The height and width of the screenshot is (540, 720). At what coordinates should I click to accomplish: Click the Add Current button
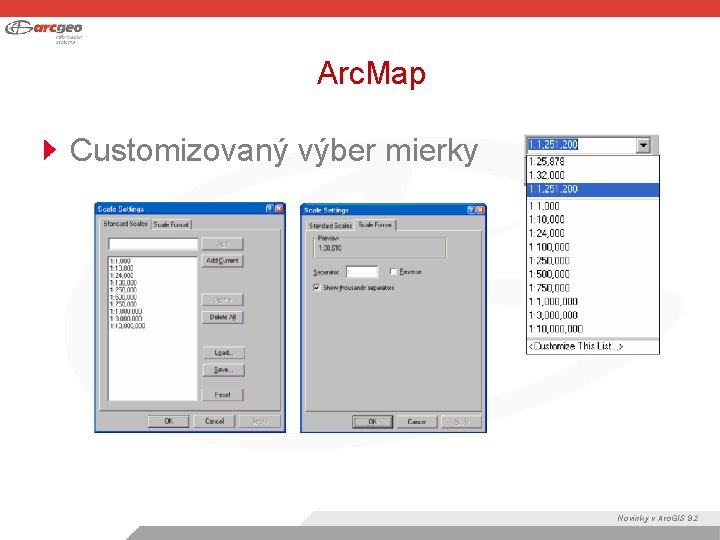222,261
